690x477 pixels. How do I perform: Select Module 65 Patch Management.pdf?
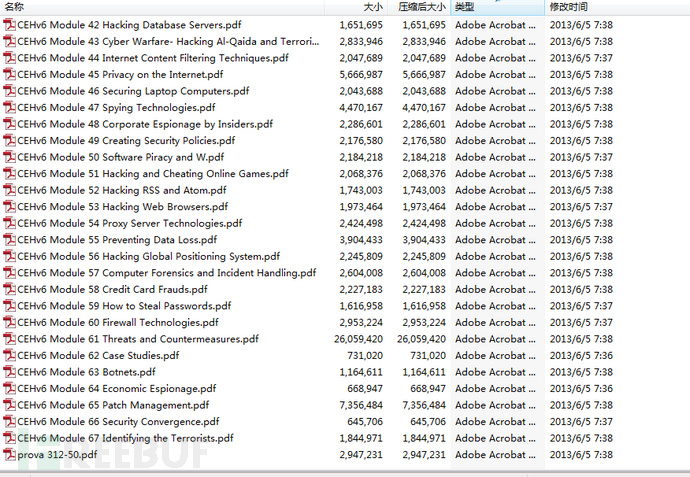113,405
